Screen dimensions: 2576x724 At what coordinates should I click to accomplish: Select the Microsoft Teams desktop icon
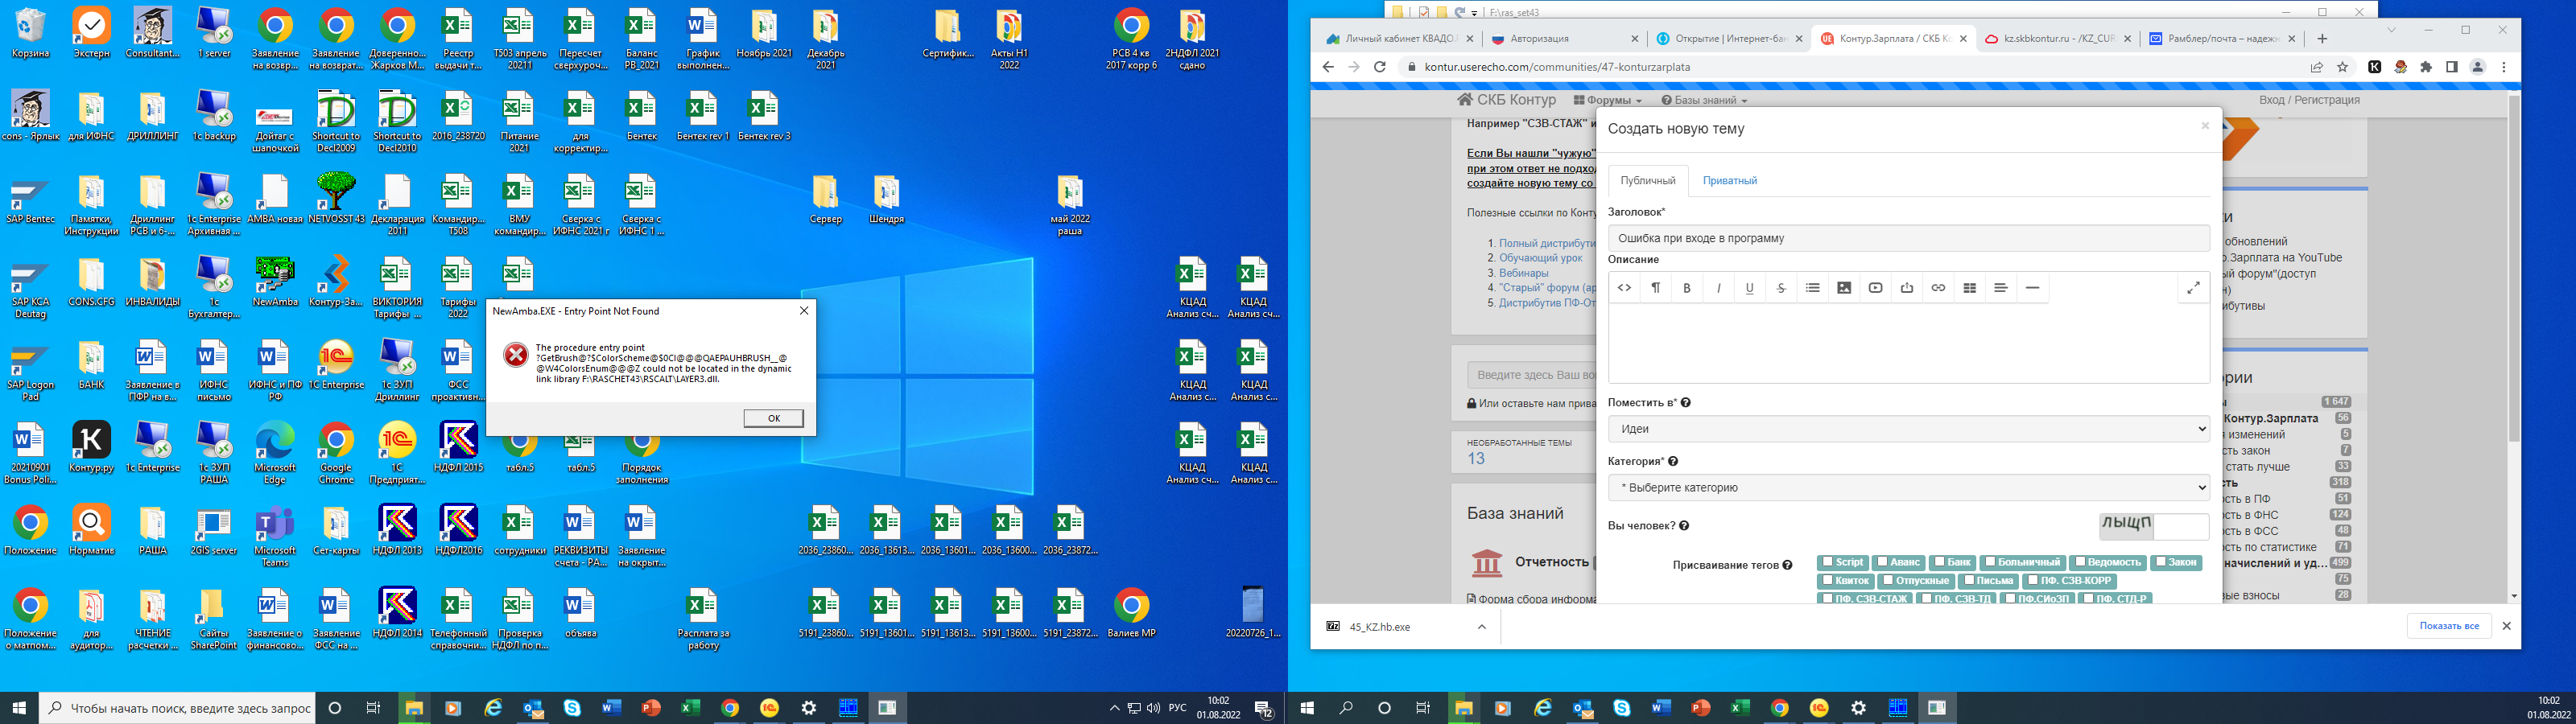tap(275, 537)
